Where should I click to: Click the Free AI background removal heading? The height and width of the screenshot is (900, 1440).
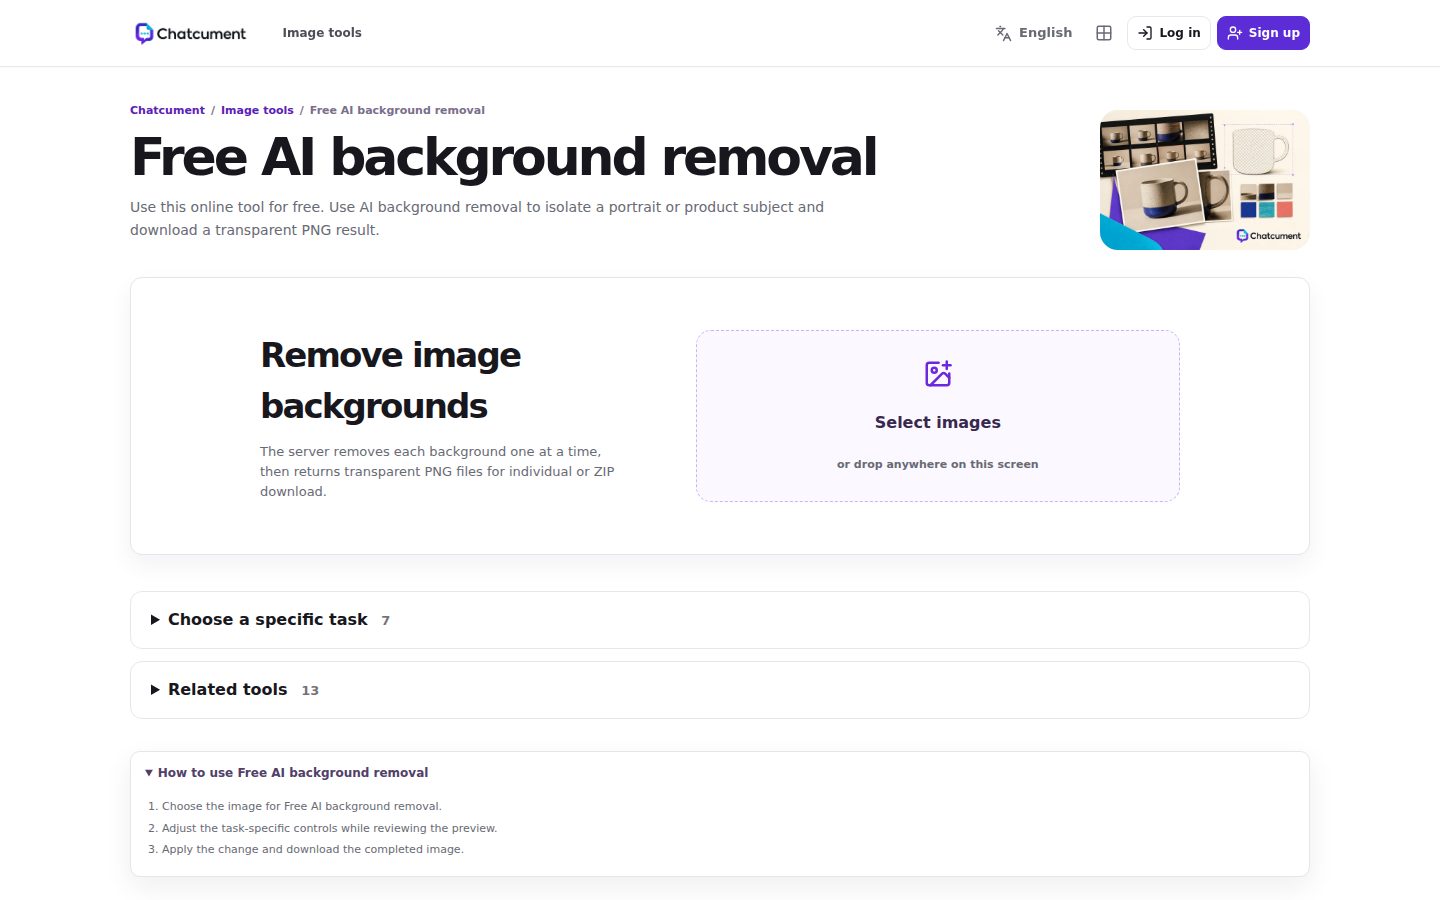coord(504,157)
